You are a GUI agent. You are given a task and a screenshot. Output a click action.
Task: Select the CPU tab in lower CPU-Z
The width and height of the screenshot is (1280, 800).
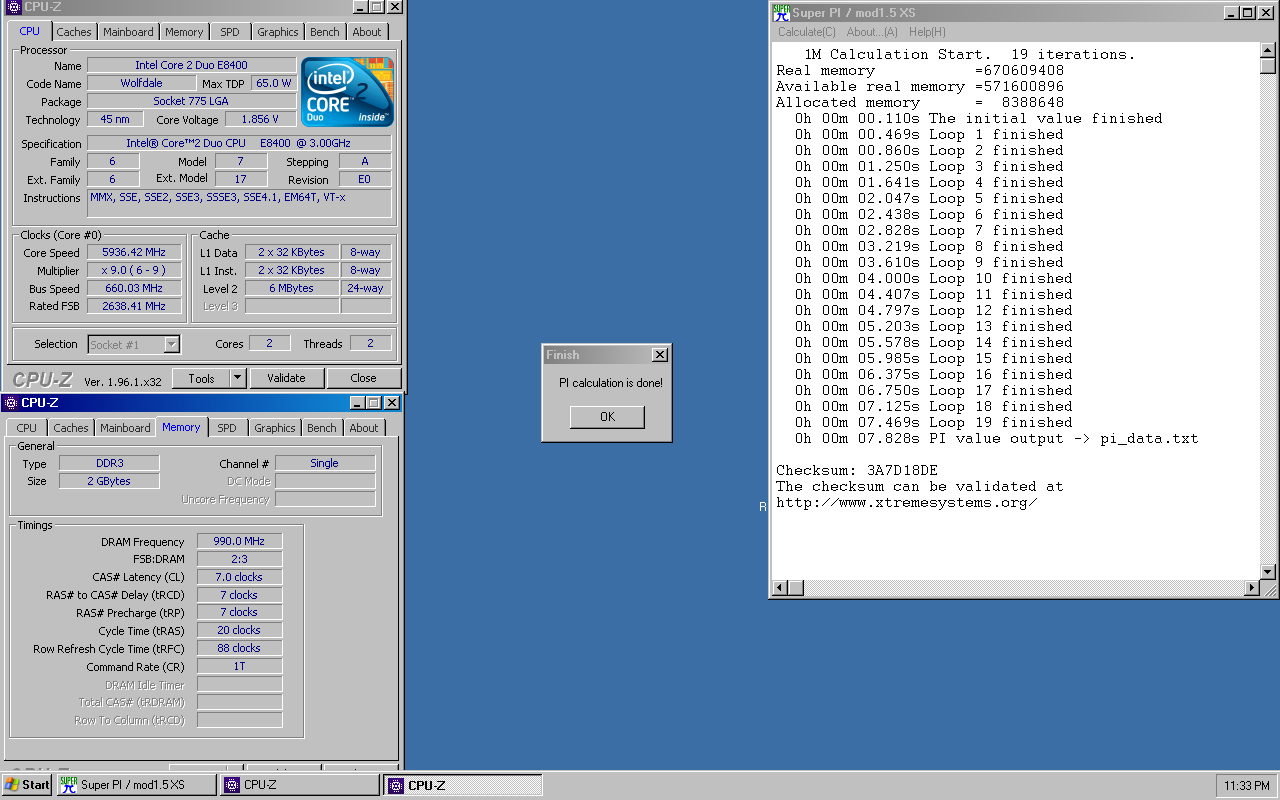[x=27, y=428]
